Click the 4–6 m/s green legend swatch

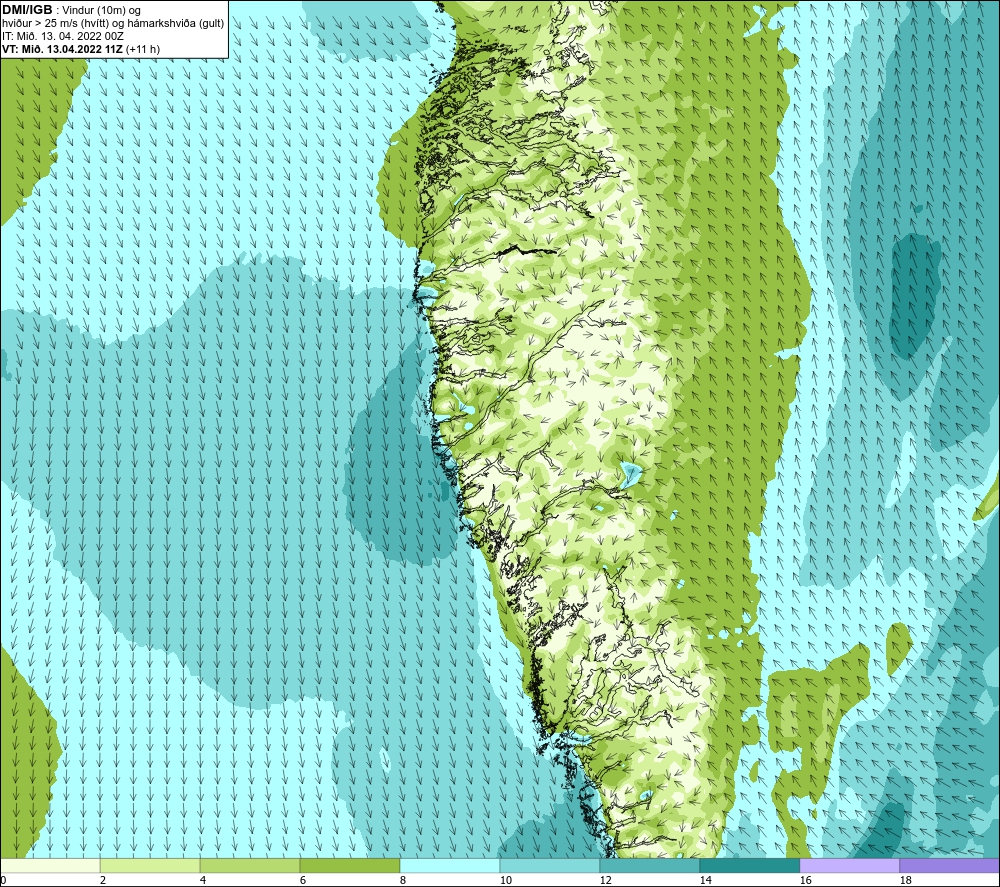[x=250, y=865]
